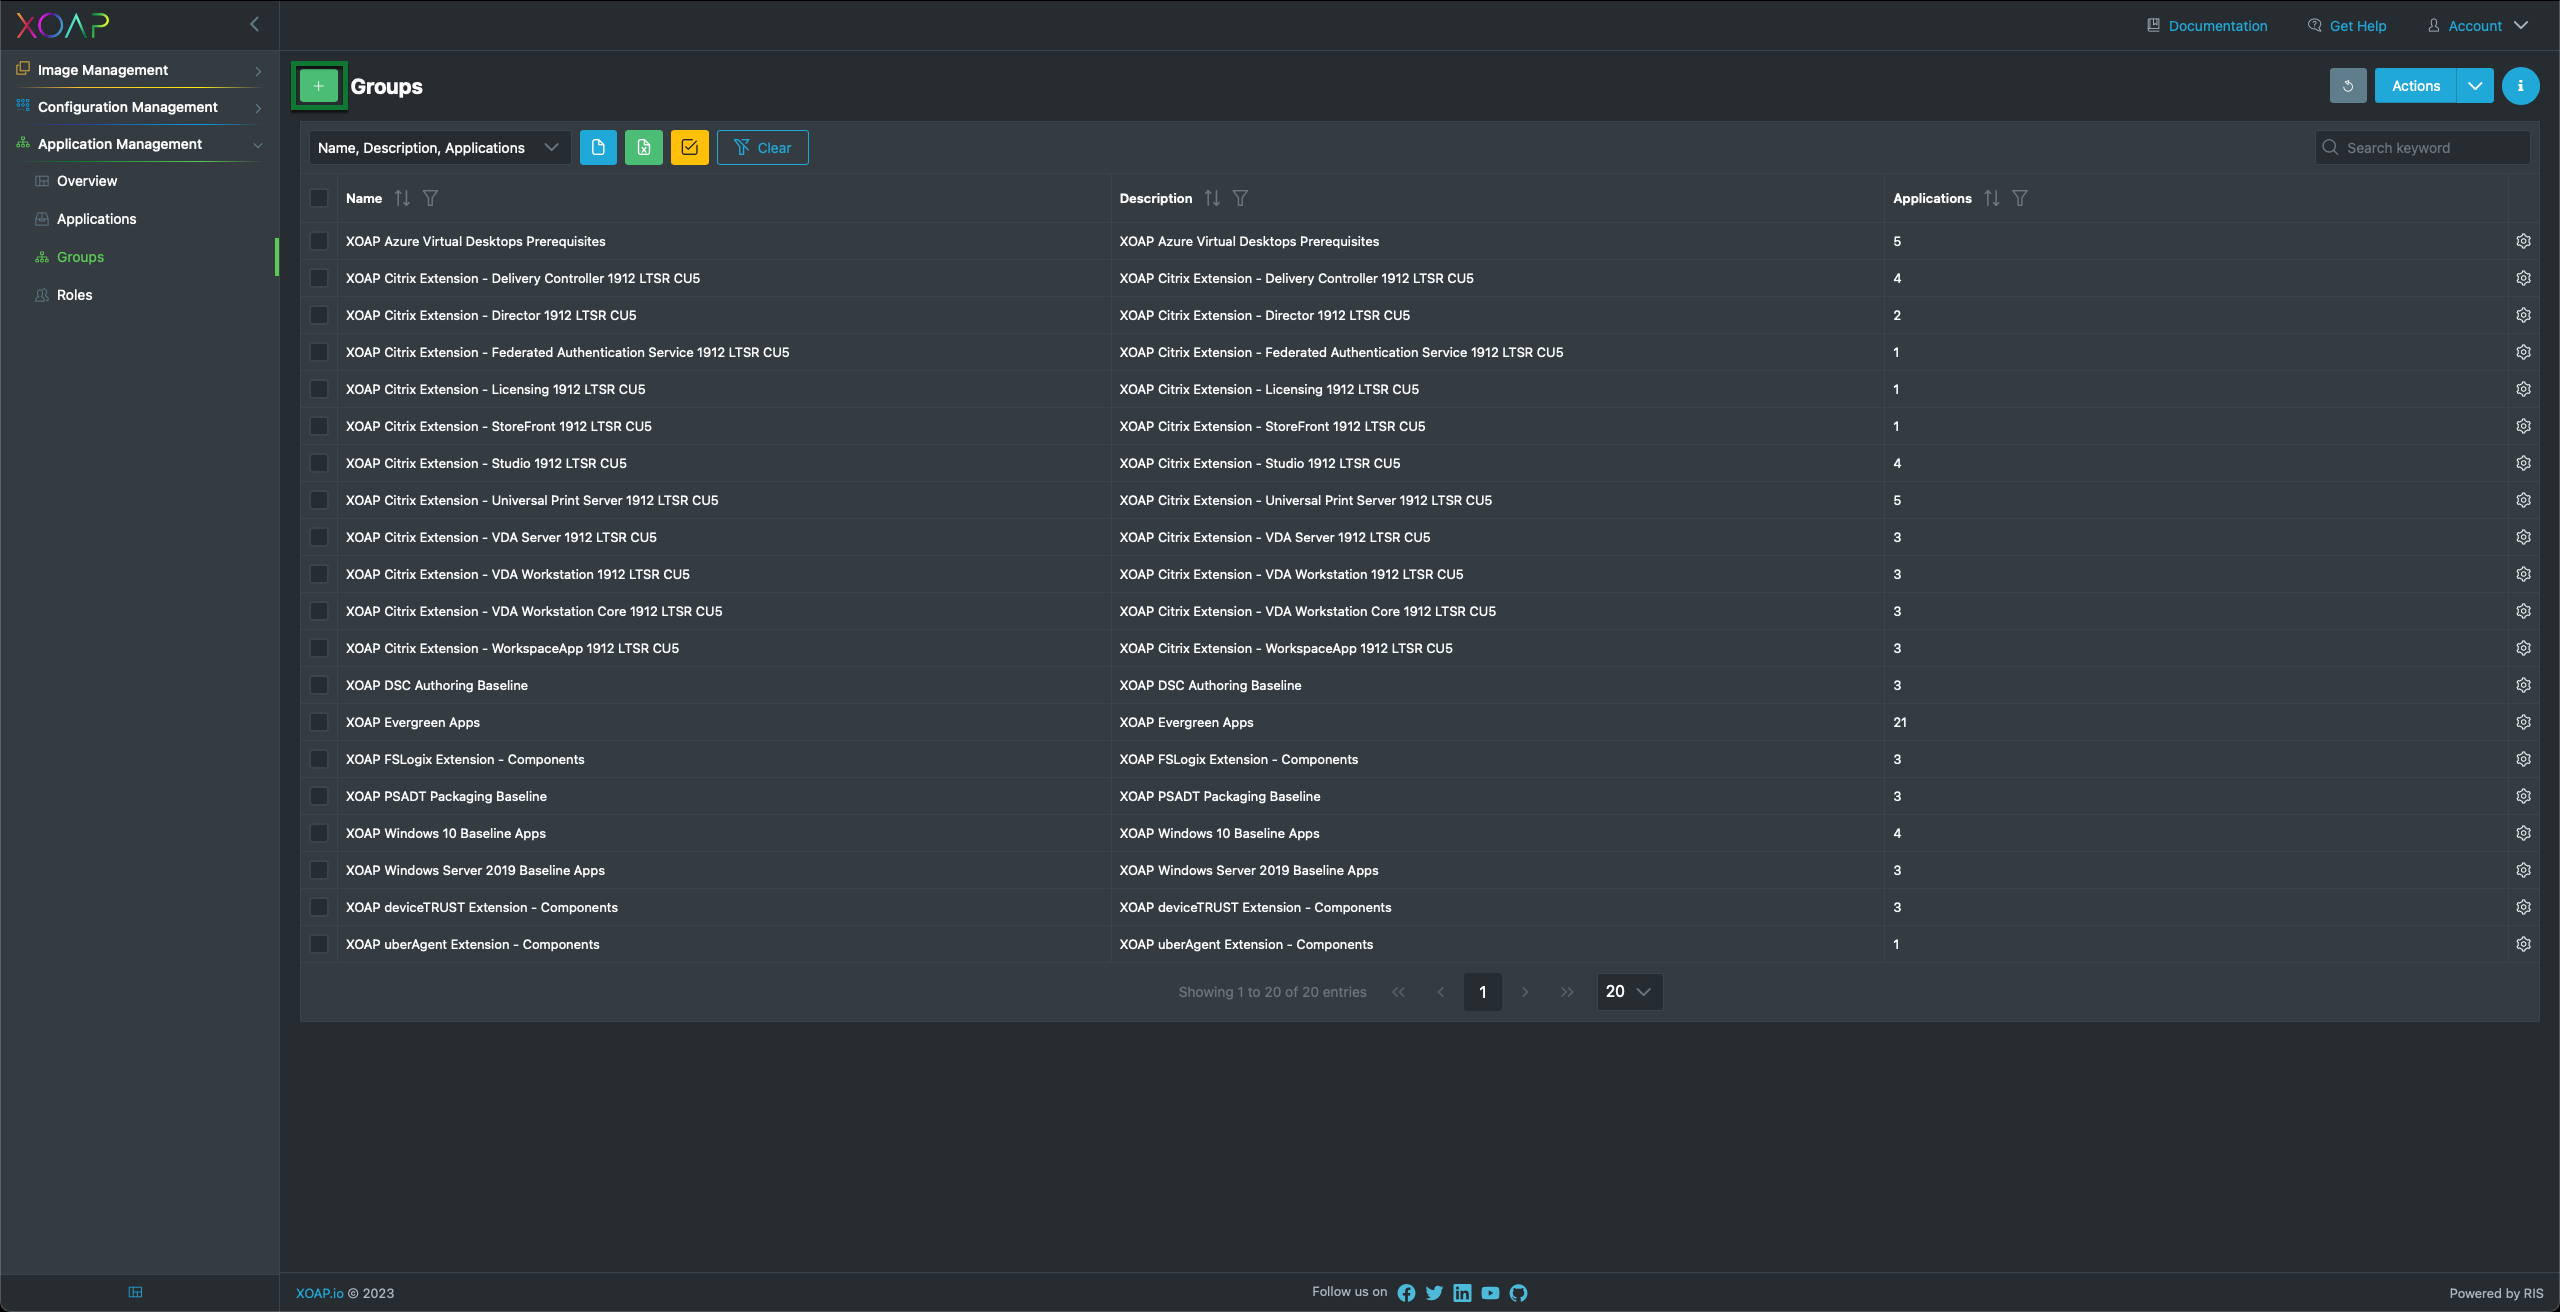The width and height of the screenshot is (2560, 1312).
Task: Go to the next page arrow
Action: click(1525, 991)
